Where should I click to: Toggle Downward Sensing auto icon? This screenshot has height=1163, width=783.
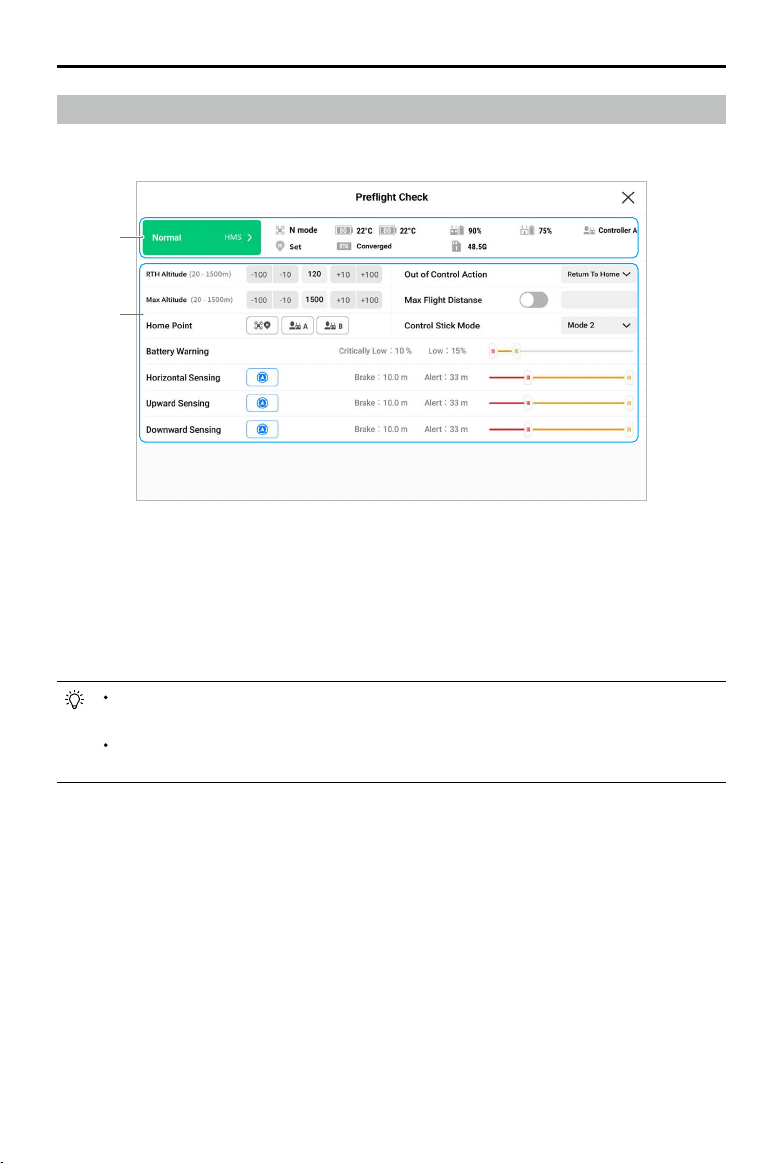click(x=262, y=429)
